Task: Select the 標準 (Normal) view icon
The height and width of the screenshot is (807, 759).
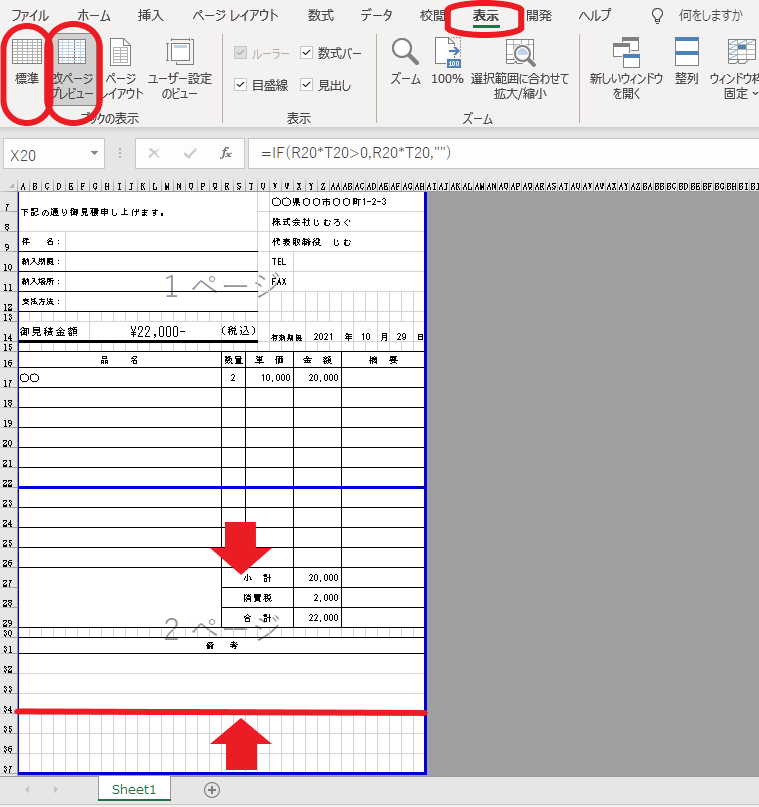Action: point(27,52)
